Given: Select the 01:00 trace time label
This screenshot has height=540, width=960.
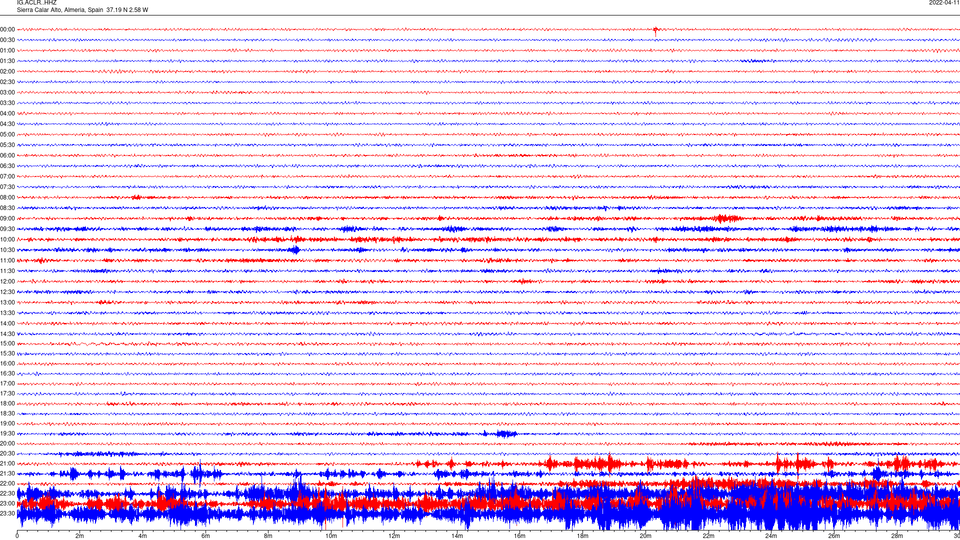Looking at the screenshot, I should click(x=7, y=50).
